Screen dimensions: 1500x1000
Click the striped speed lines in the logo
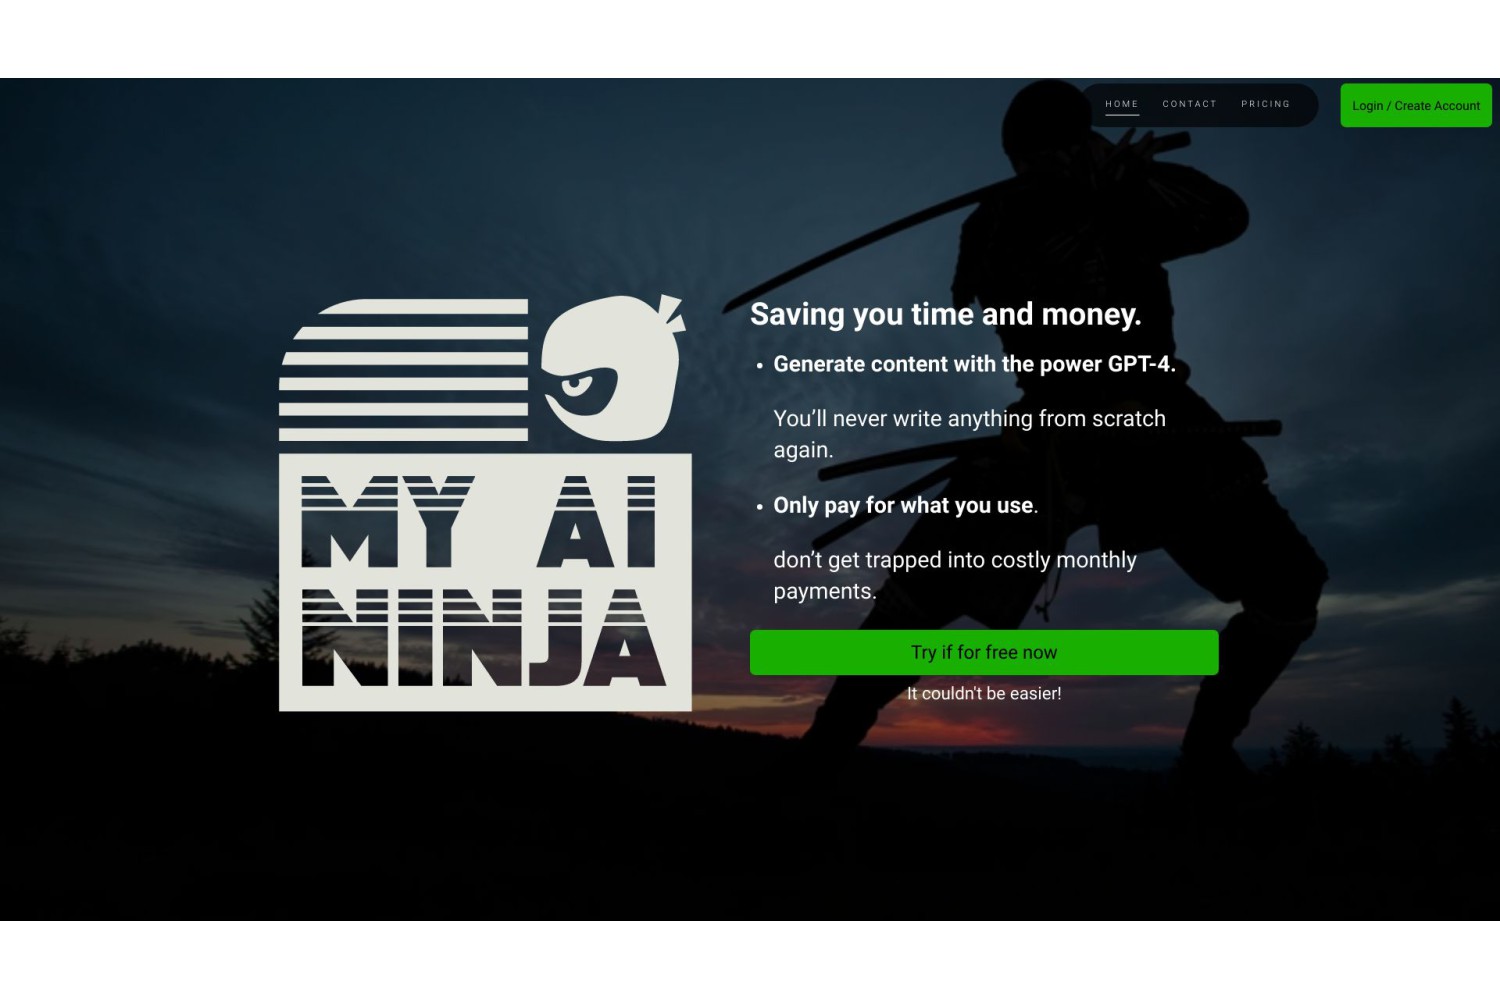[x=404, y=369]
